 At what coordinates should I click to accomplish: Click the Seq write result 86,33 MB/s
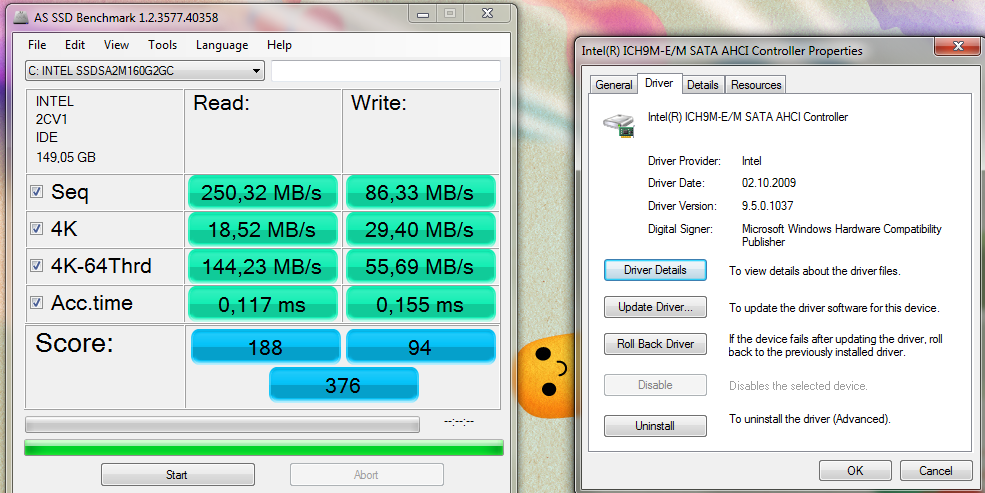click(x=420, y=192)
